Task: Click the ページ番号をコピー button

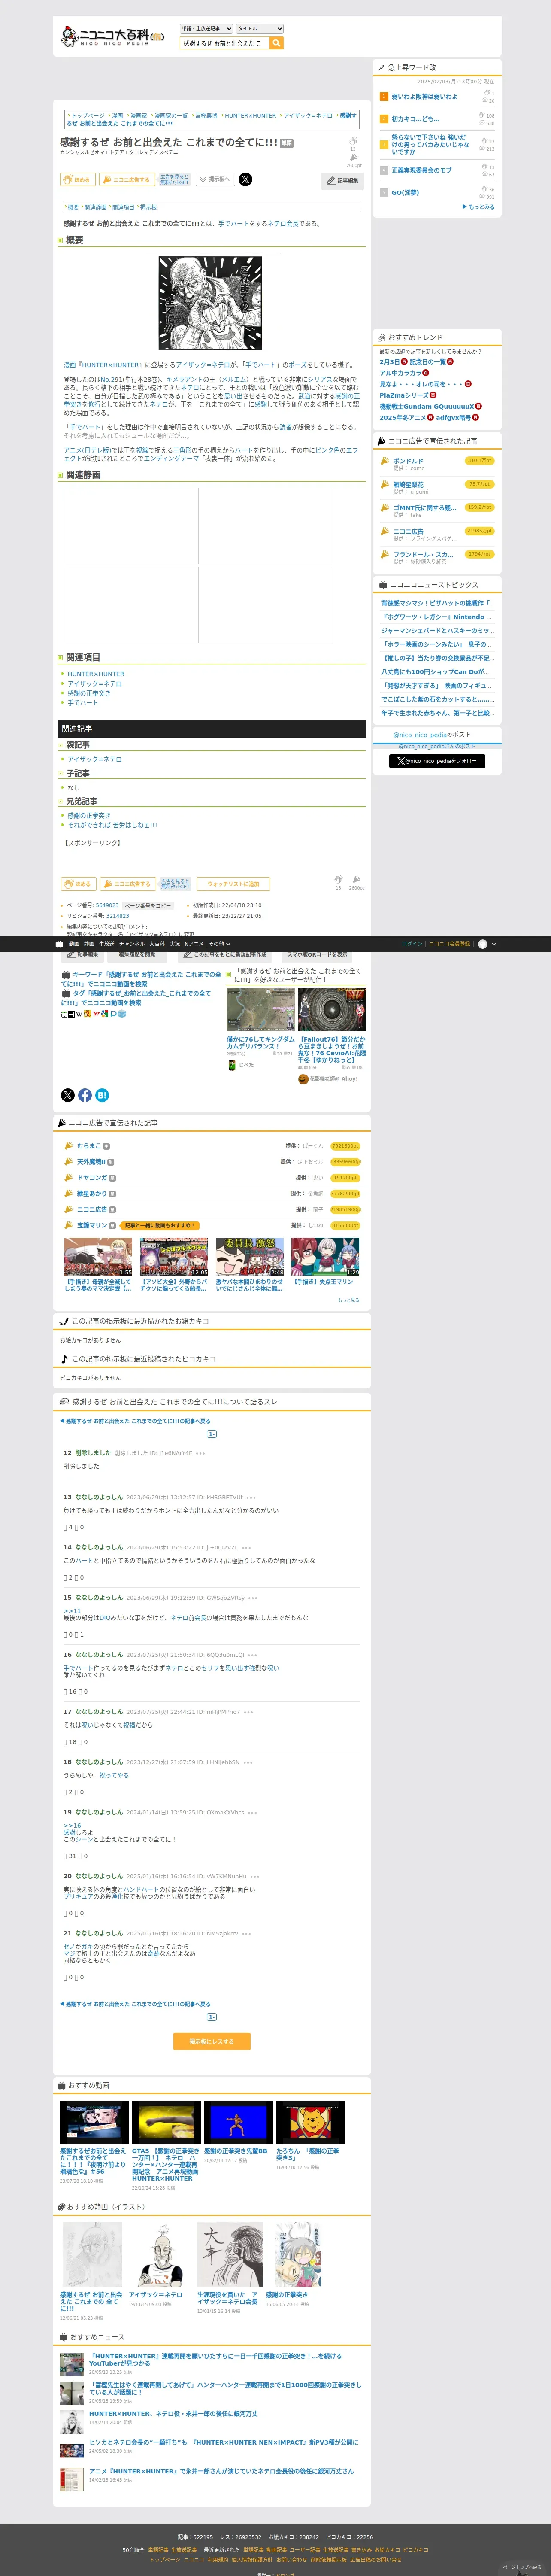Action: [147, 906]
